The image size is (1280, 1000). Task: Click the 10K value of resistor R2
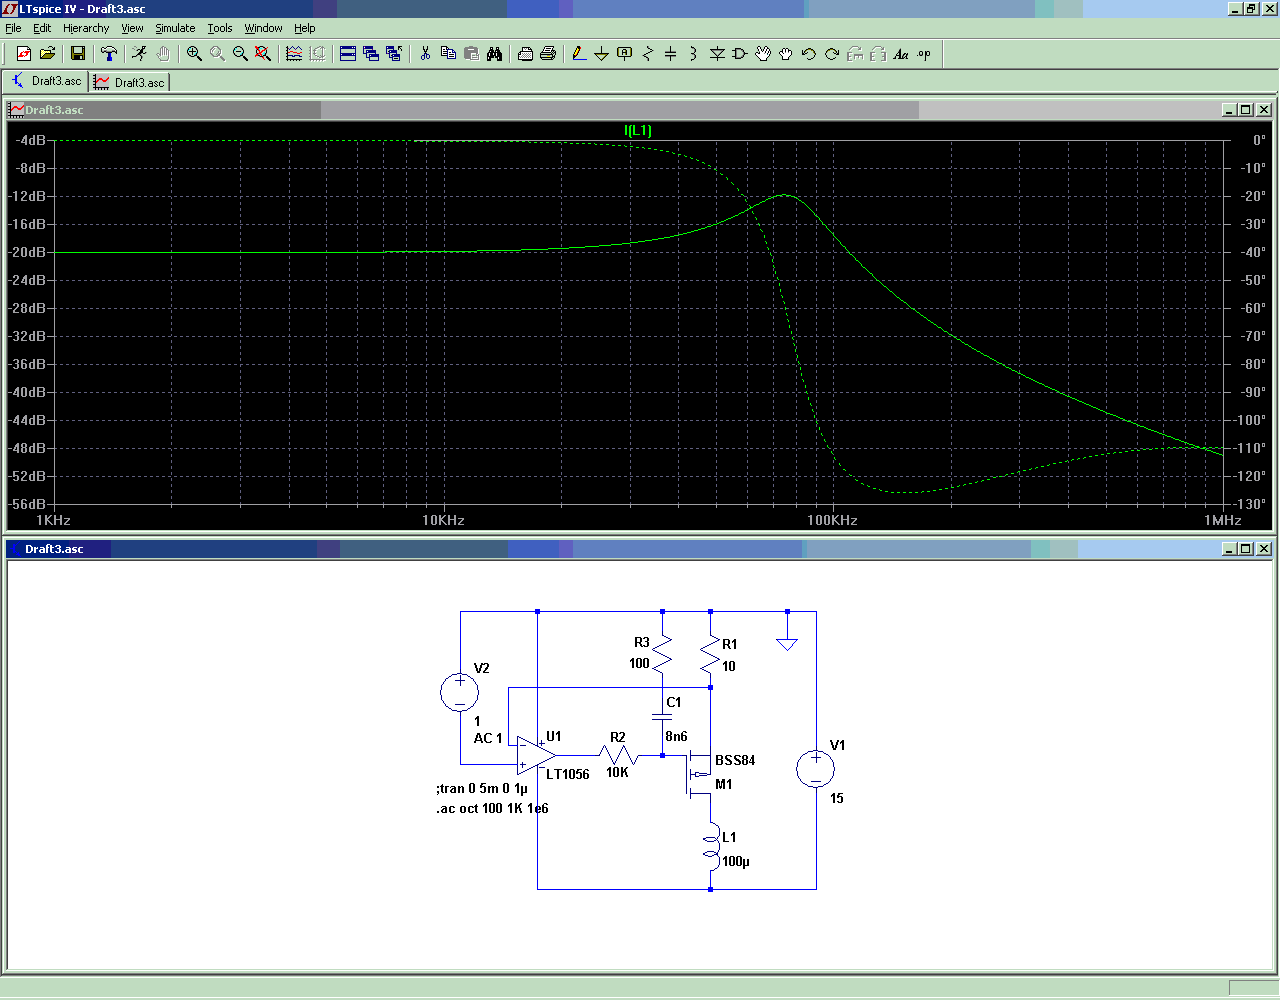click(x=617, y=772)
